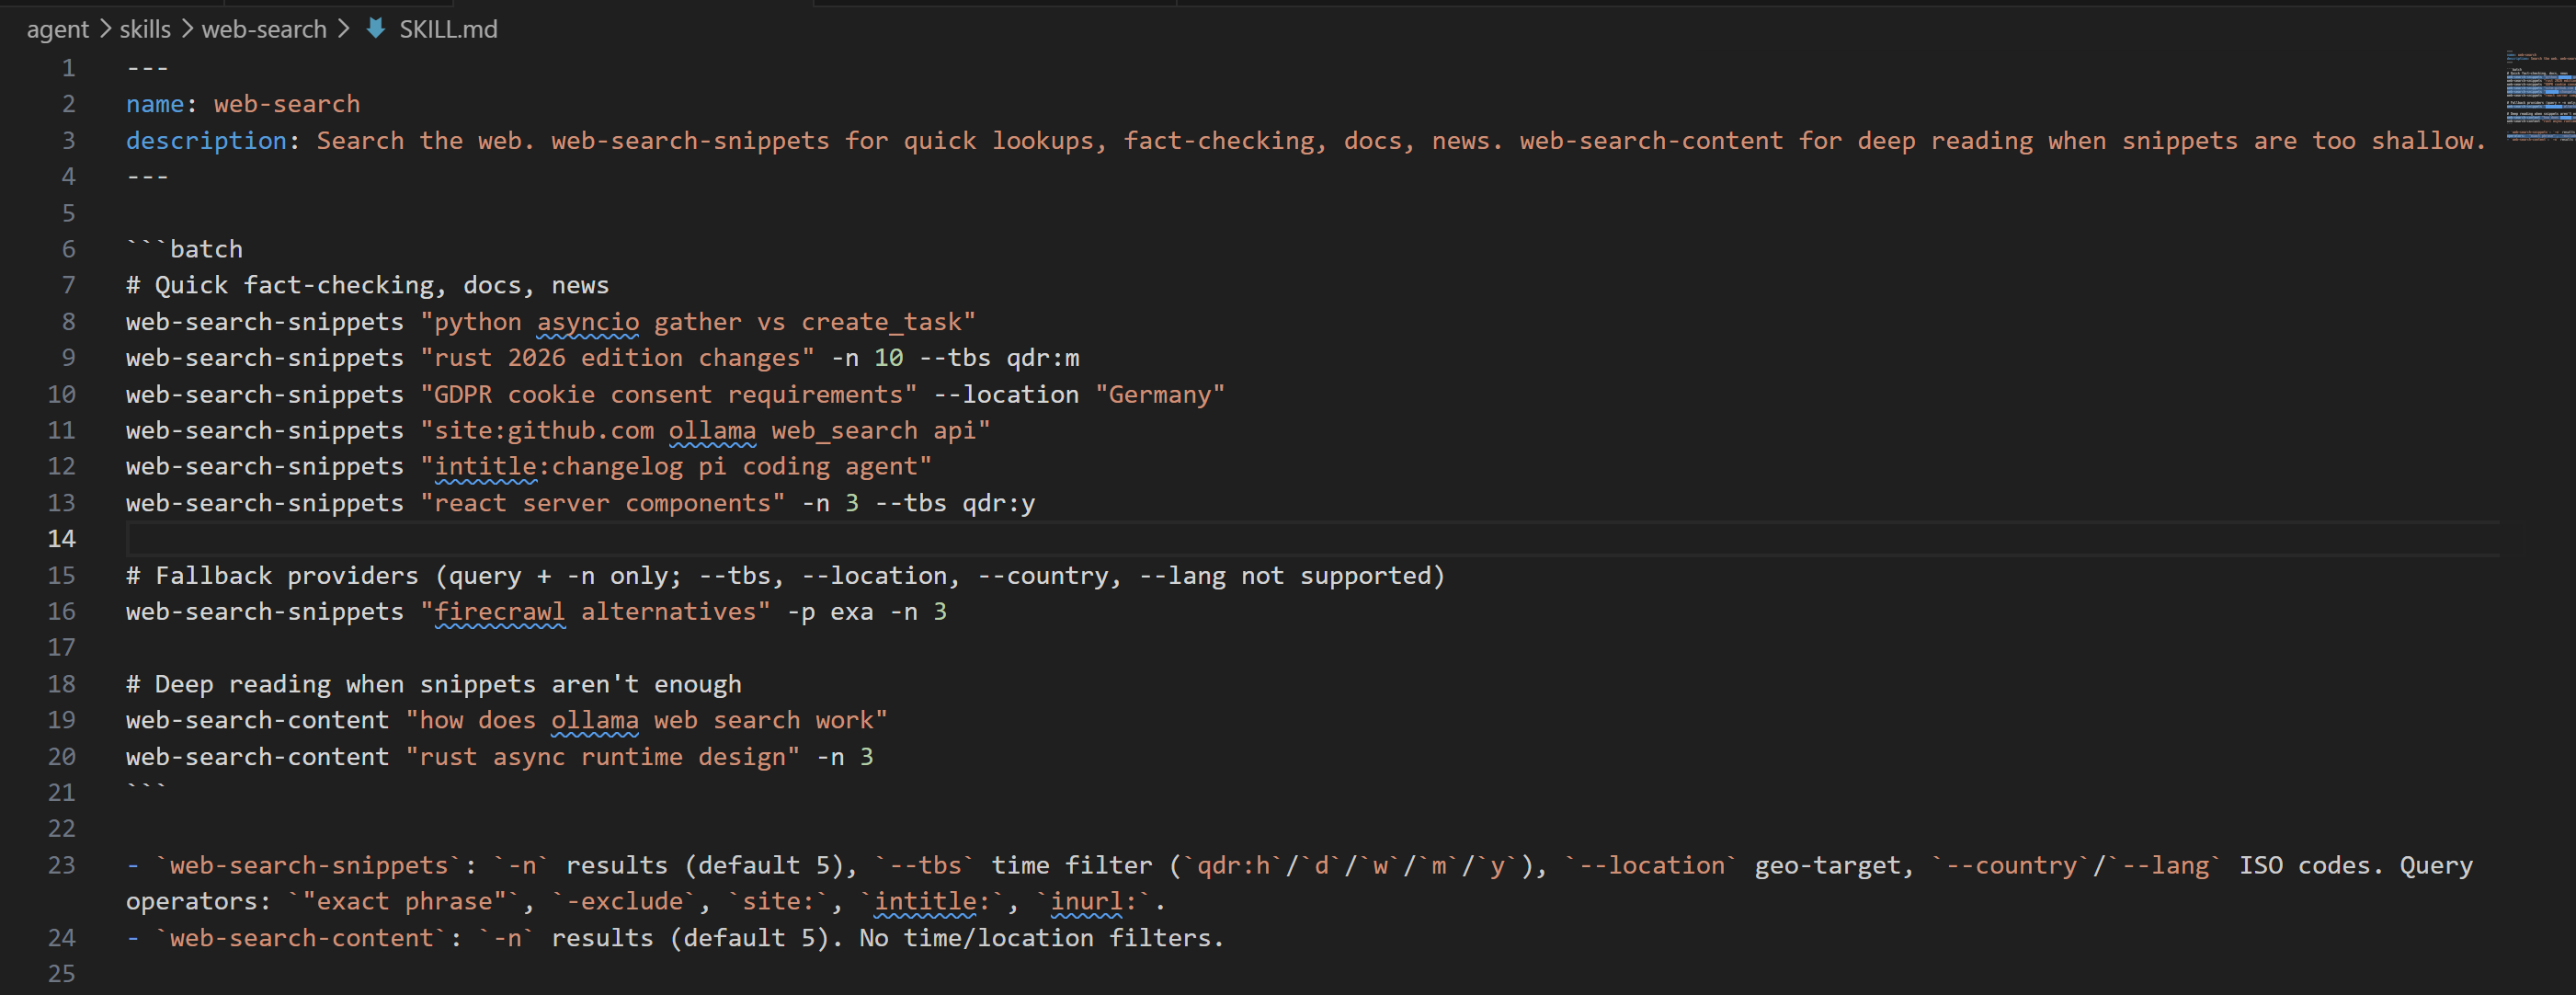Expand chevron after 'skills' breadcrumb

pos(187,29)
